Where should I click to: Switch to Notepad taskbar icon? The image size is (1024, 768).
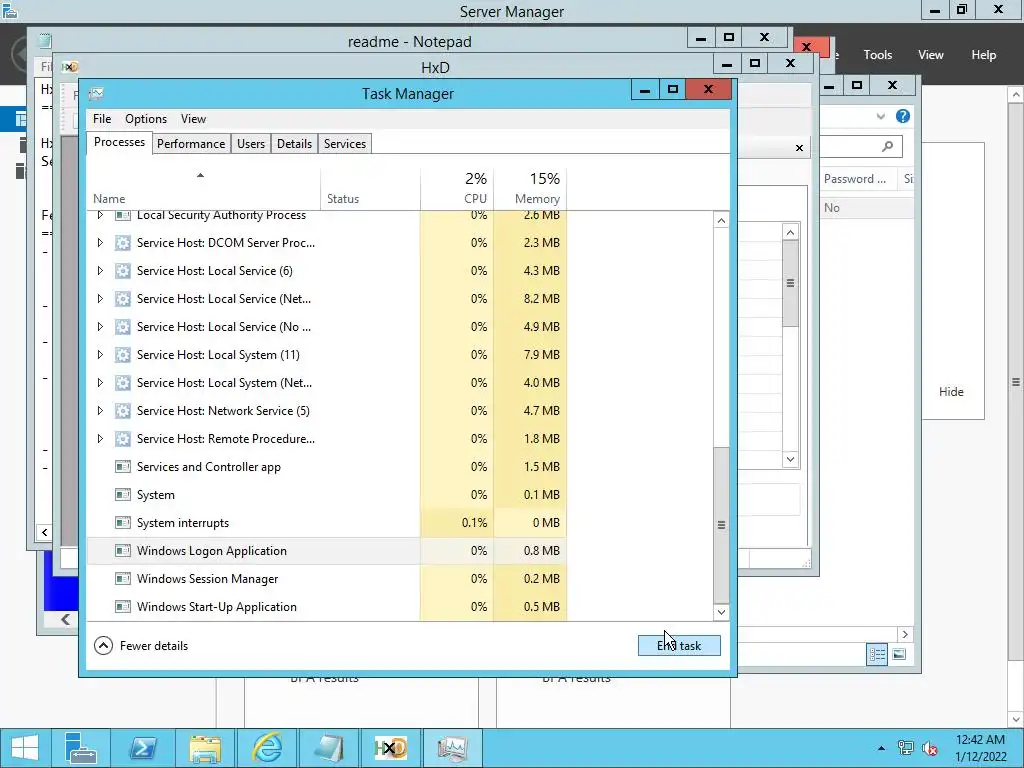pos(329,748)
